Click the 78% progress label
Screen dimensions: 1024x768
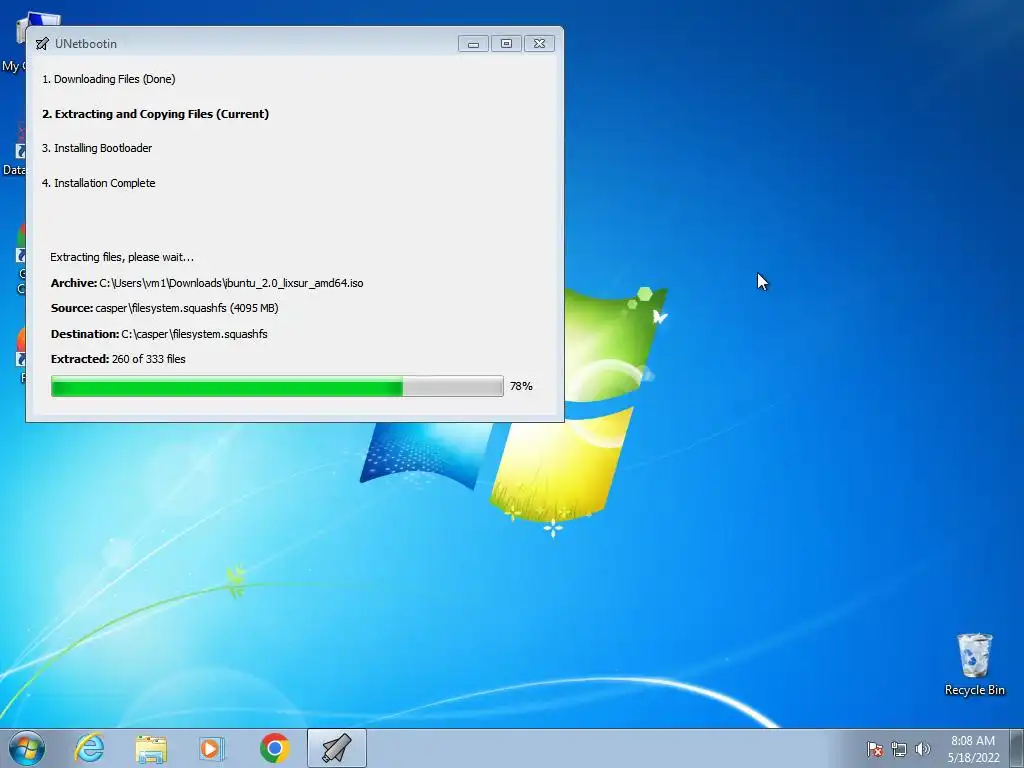[521, 386]
